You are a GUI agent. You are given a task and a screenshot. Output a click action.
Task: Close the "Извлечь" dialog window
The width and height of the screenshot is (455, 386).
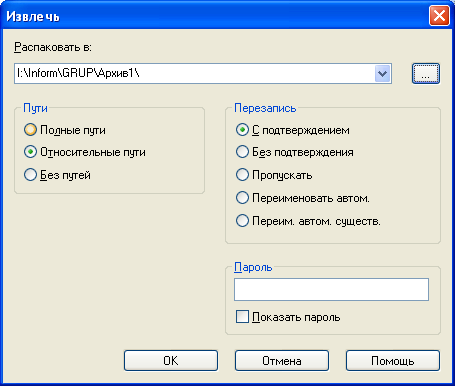[439, 16]
